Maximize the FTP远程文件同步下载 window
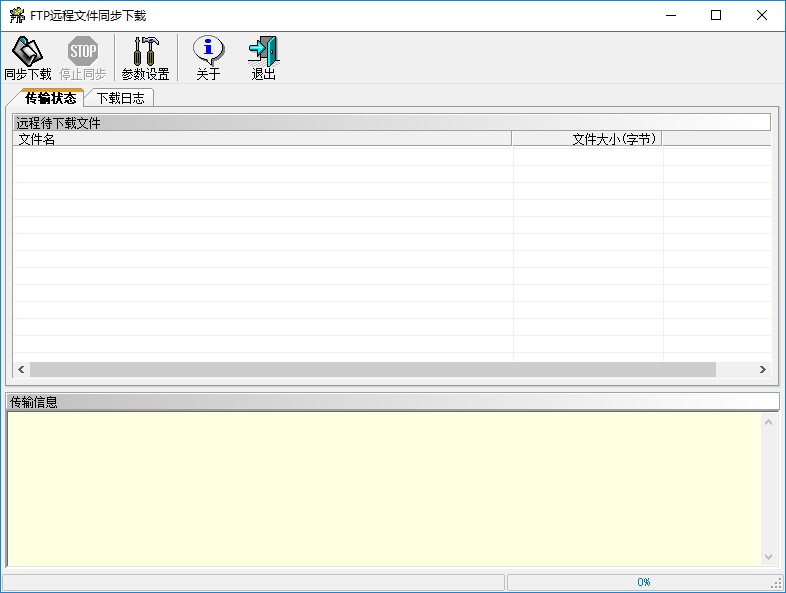Screen dimensions: 786x593 [x=716, y=16]
